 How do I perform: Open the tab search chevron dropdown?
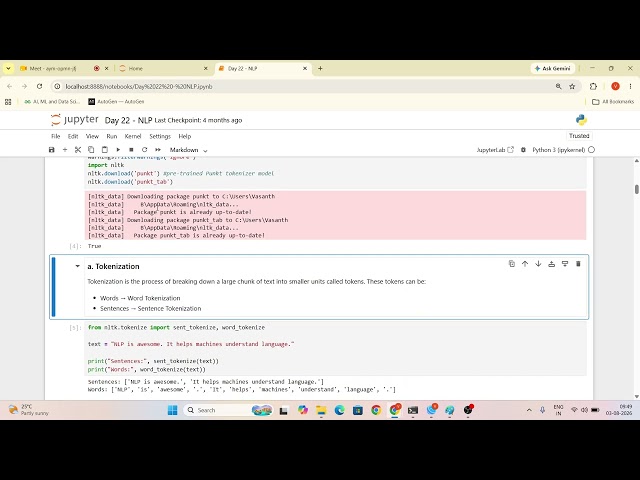[8, 69]
